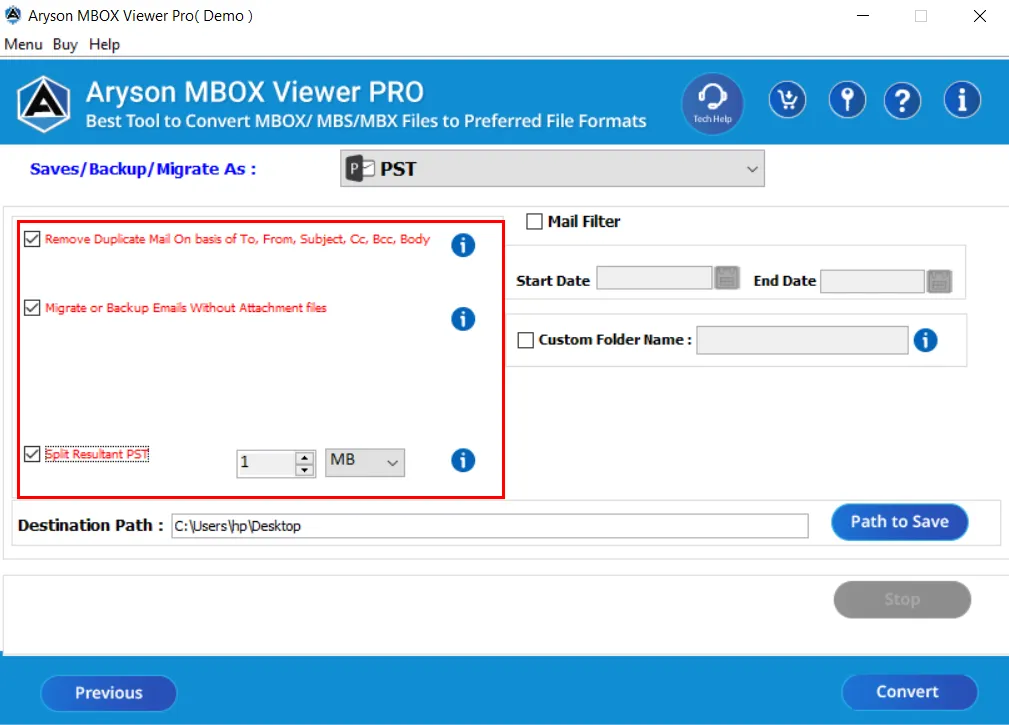Viewport: 1009px width, 725px height.
Task: Open the About info icon in header
Action: pos(962,100)
